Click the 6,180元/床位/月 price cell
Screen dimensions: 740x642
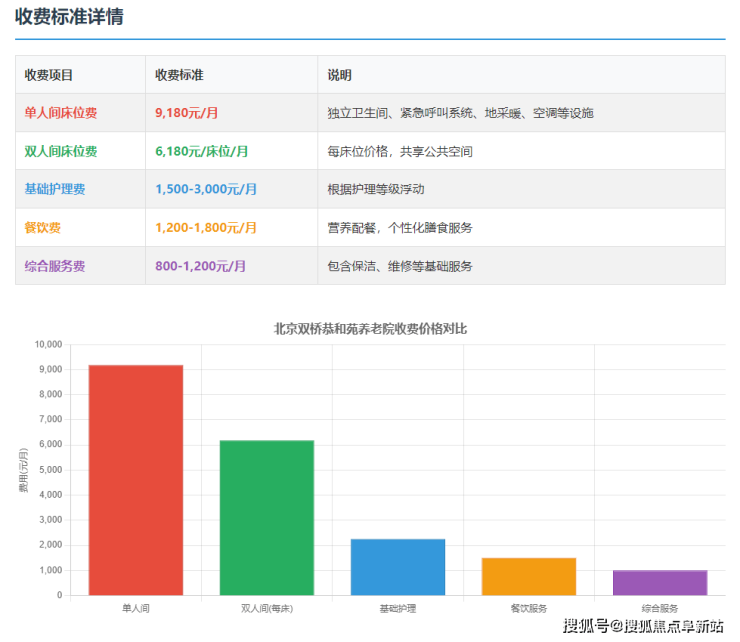pyautogui.click(x=202, y=151)
